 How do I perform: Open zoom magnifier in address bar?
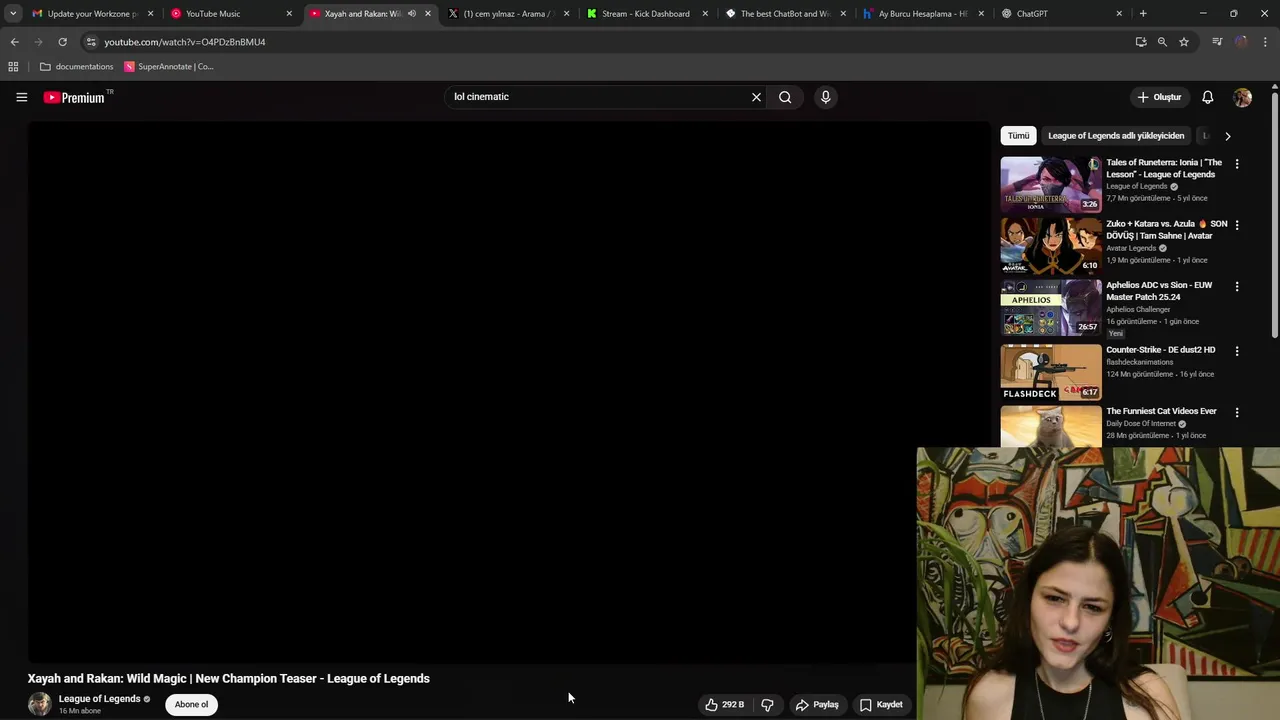point(1162,42)
